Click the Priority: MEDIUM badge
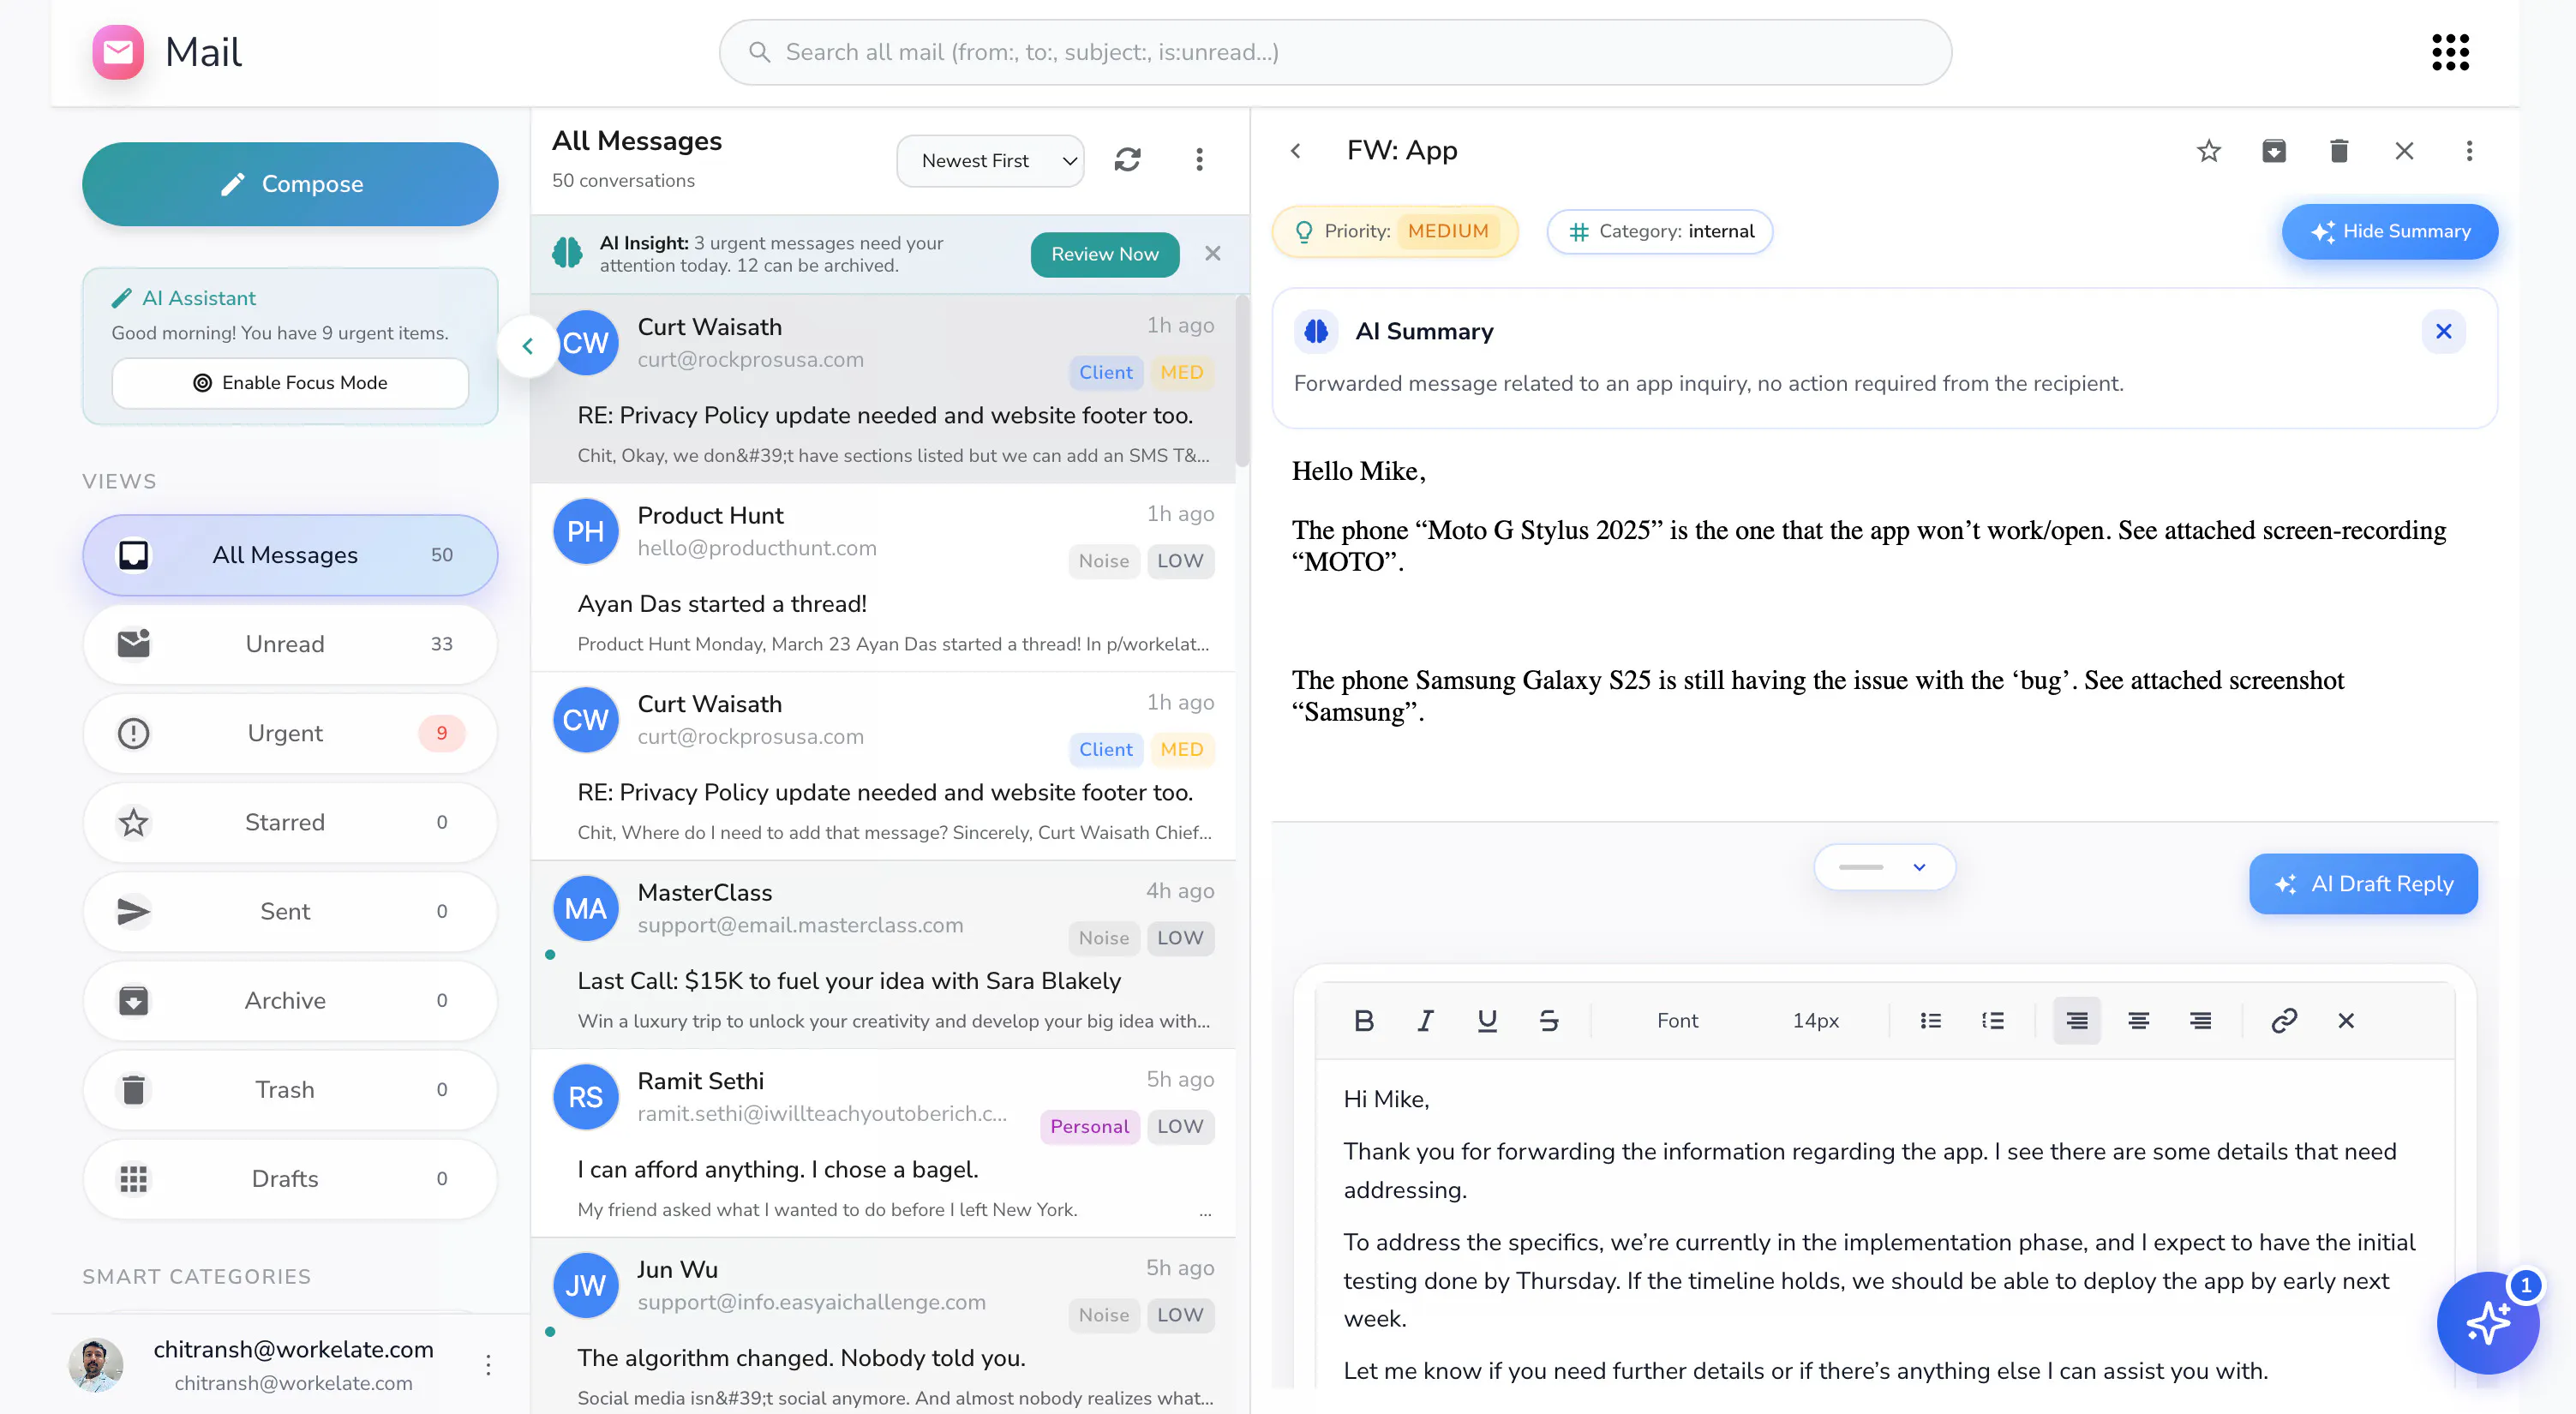Screen dimensions: 2576x1414 click(1395, 231)
